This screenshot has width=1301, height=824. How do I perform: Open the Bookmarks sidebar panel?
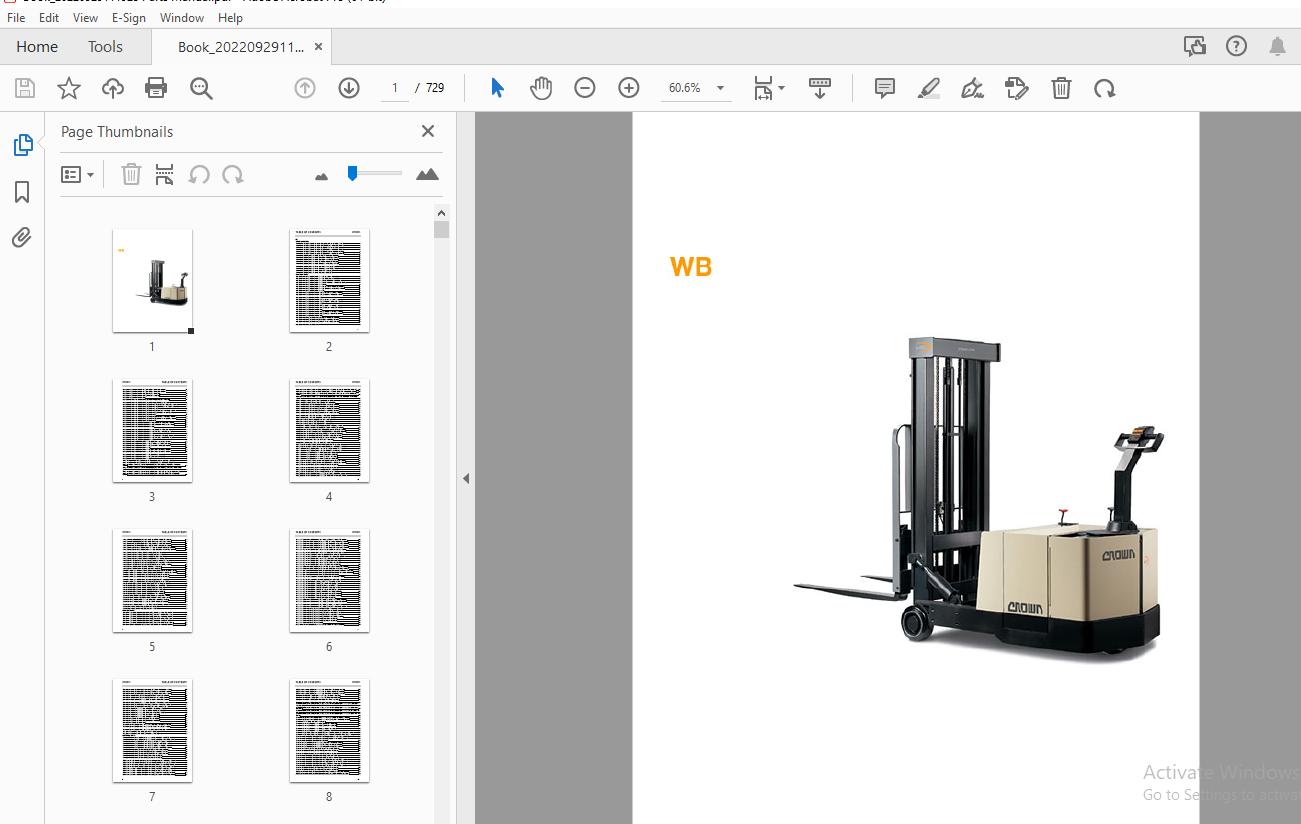coord(22,192)
